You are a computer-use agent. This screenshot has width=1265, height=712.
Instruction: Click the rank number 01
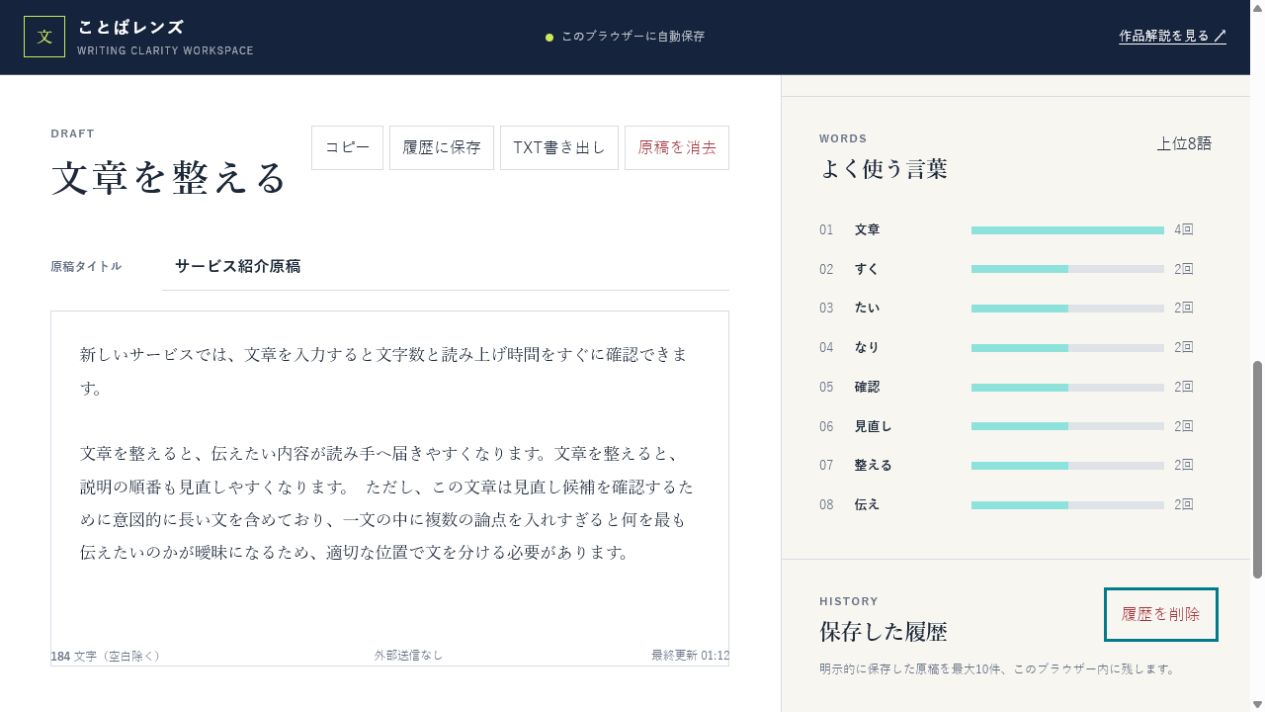tap(826, 230)
